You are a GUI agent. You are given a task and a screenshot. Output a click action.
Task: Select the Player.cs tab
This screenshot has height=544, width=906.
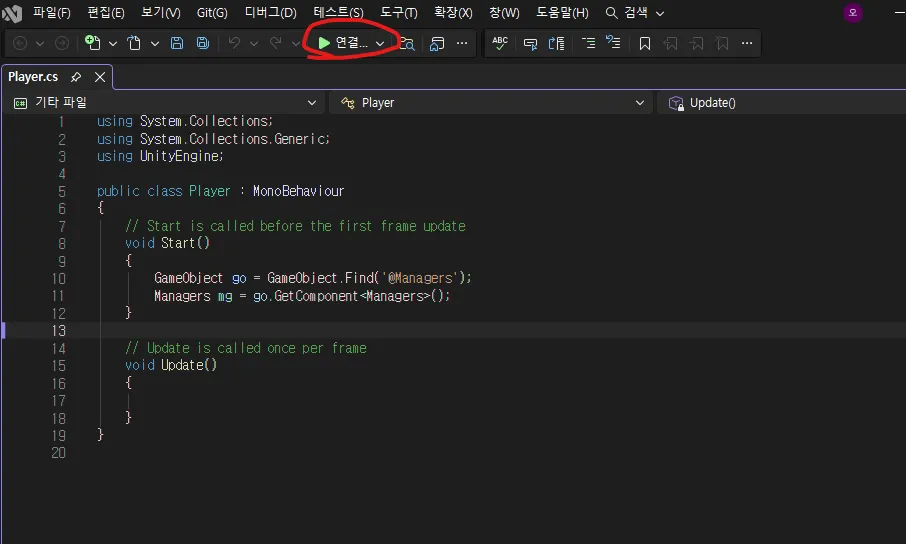click(x=33, y=77)
